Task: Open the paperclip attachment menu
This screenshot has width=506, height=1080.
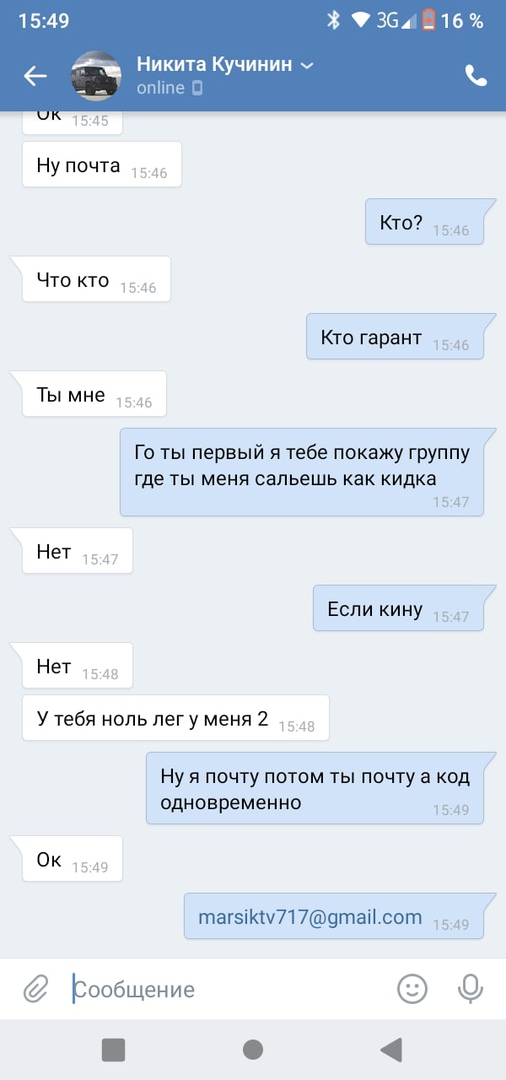Action: tap(35, 990)
